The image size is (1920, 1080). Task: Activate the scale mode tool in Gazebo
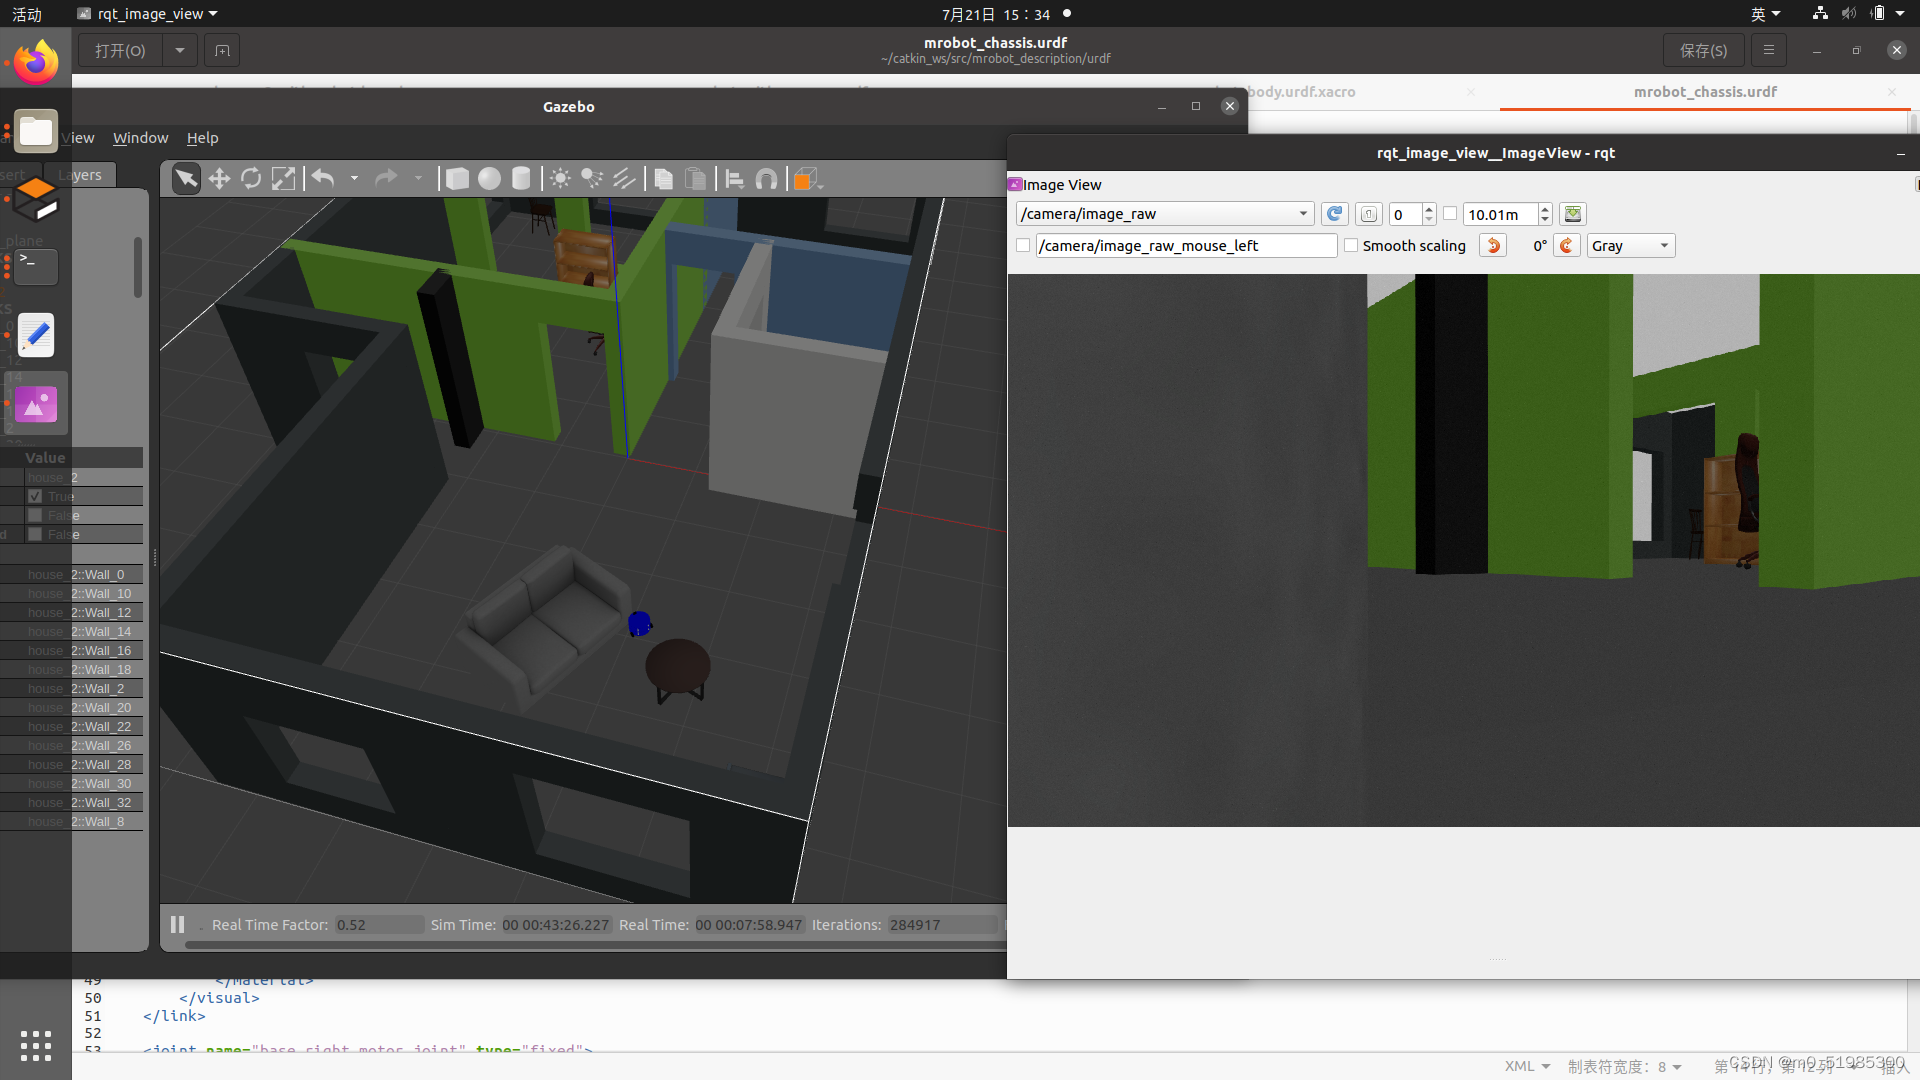tap(284, 179)
